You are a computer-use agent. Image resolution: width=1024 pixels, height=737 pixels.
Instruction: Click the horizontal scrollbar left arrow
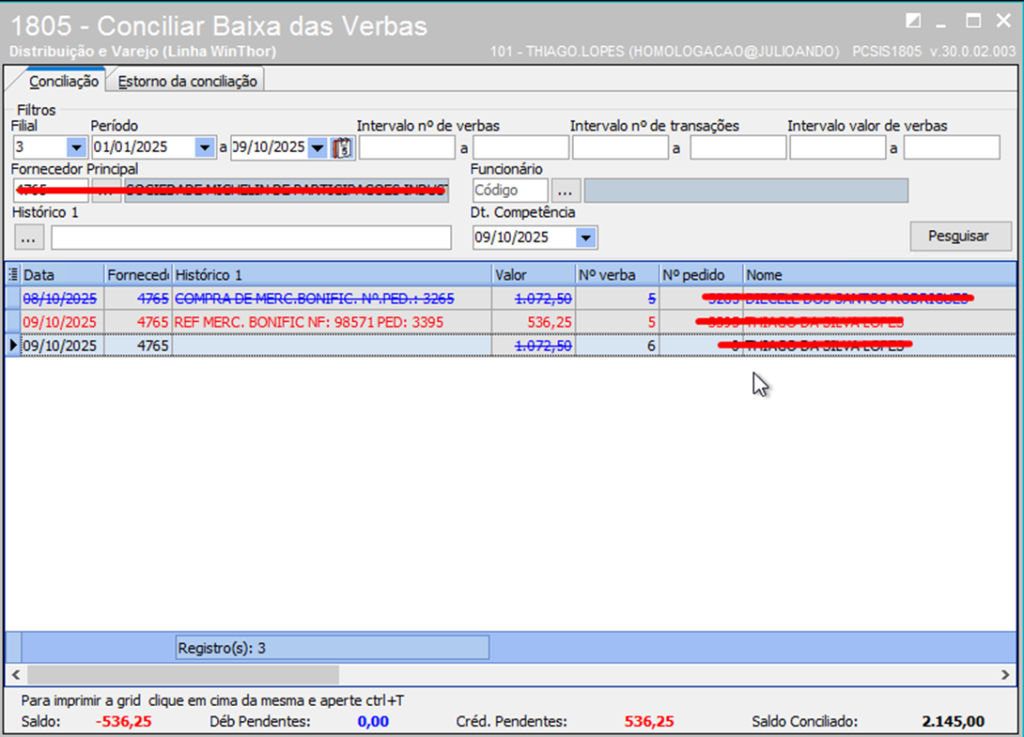[15, 676]
